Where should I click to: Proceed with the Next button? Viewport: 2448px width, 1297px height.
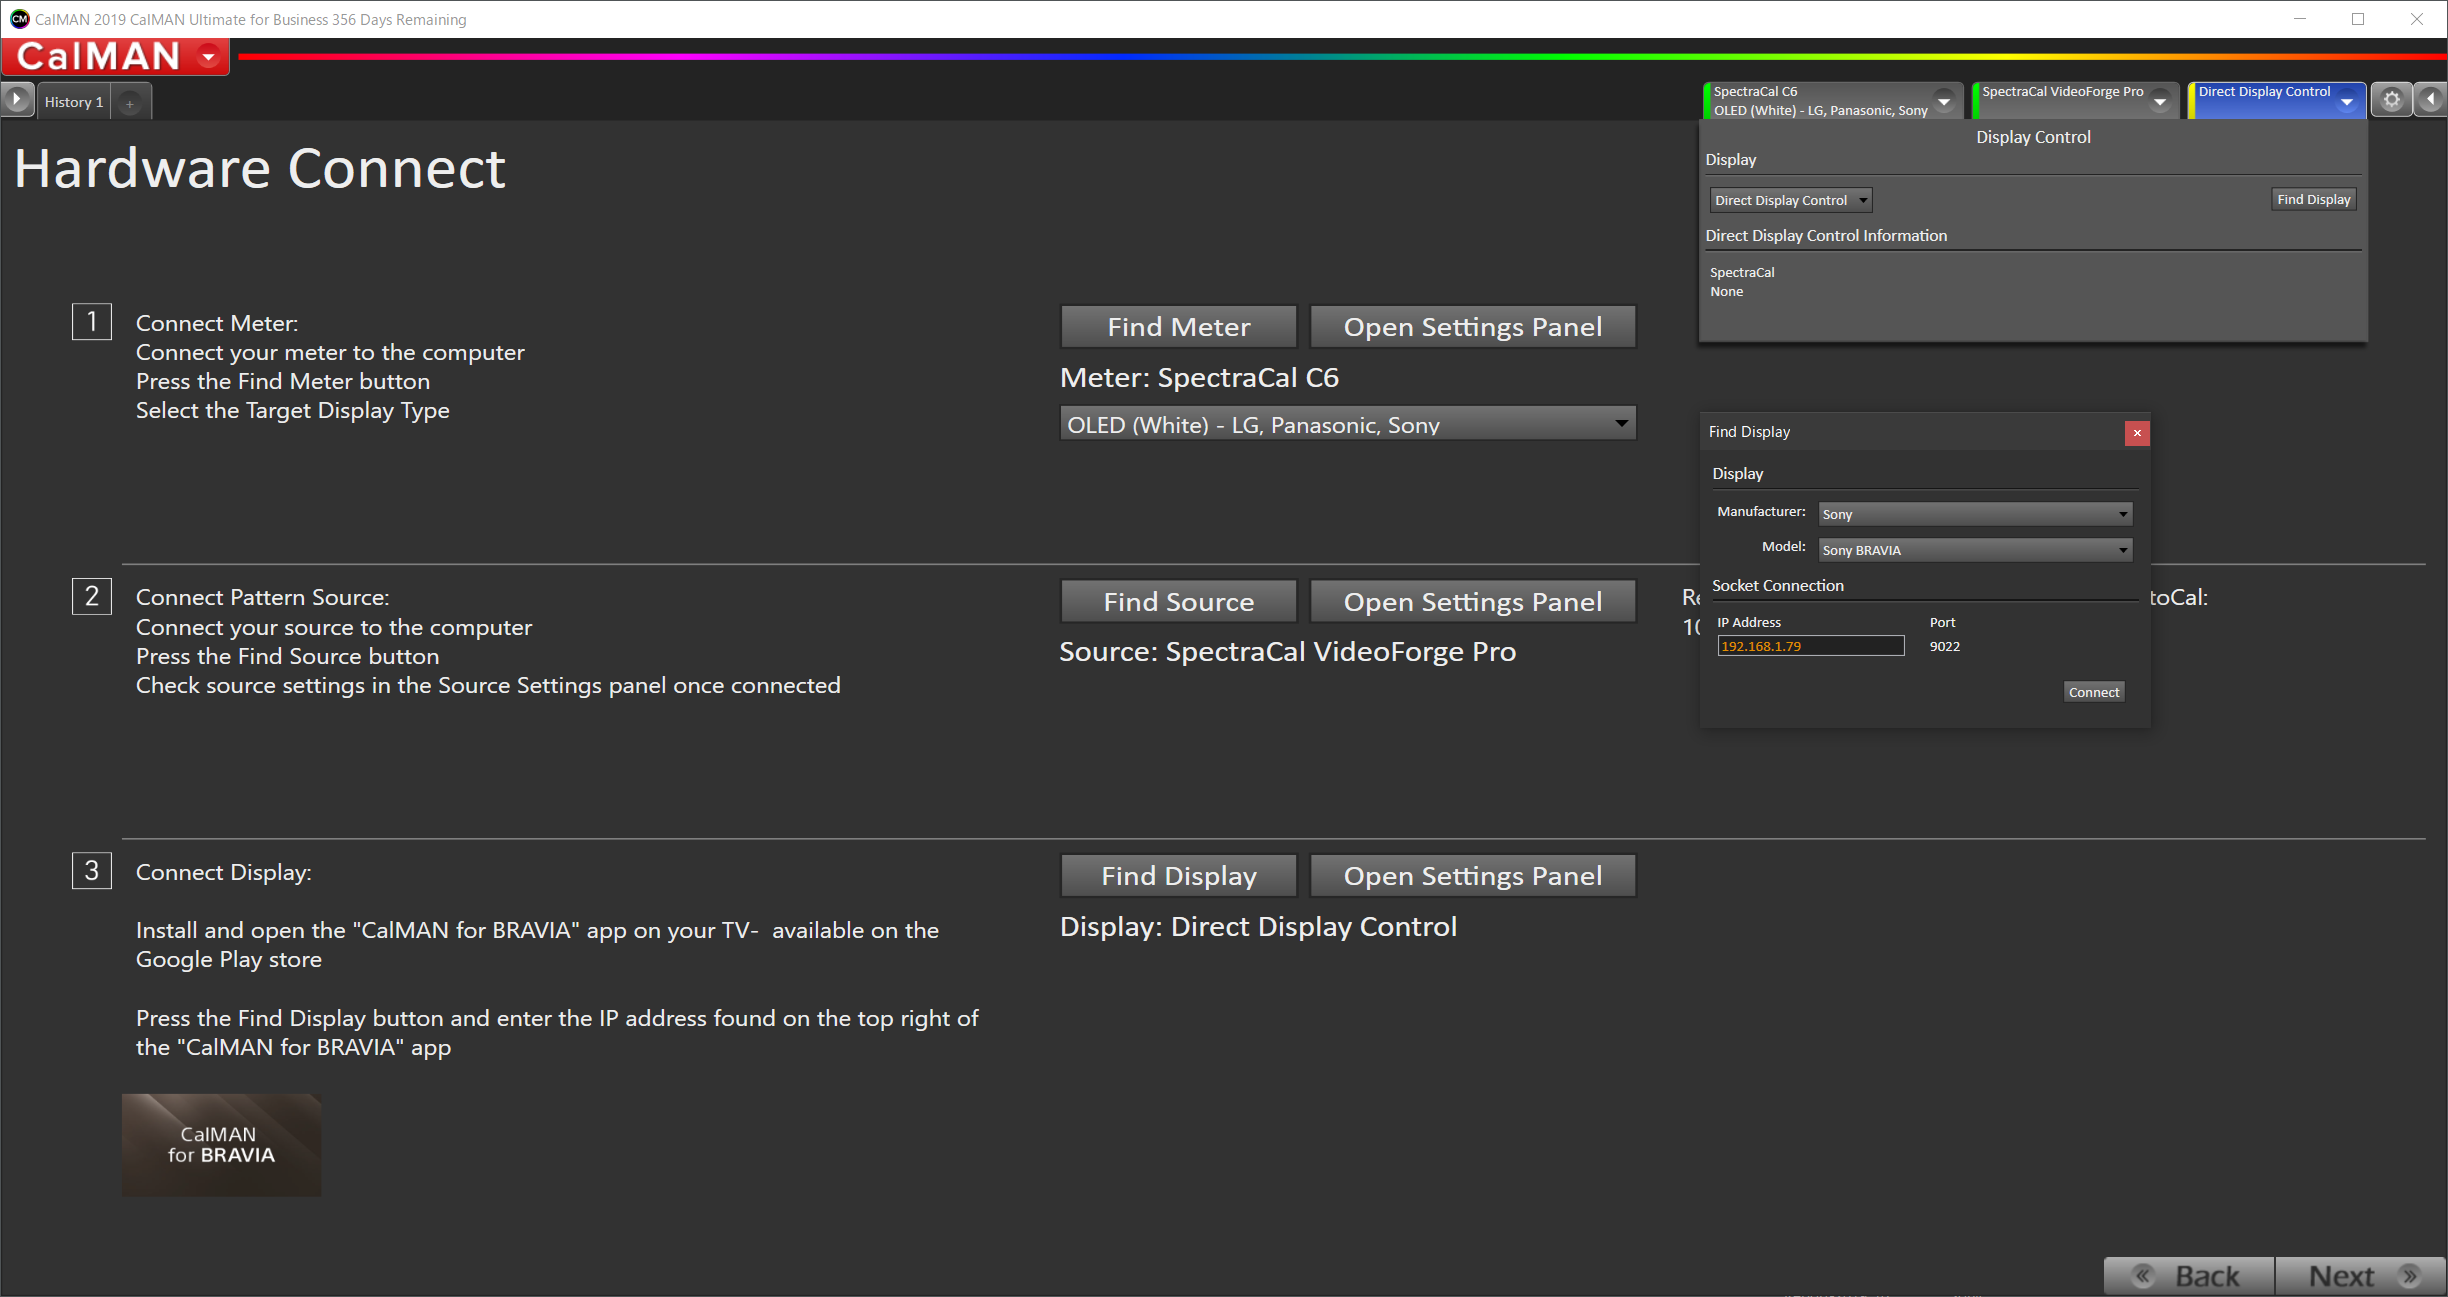coord(2360,1276)
